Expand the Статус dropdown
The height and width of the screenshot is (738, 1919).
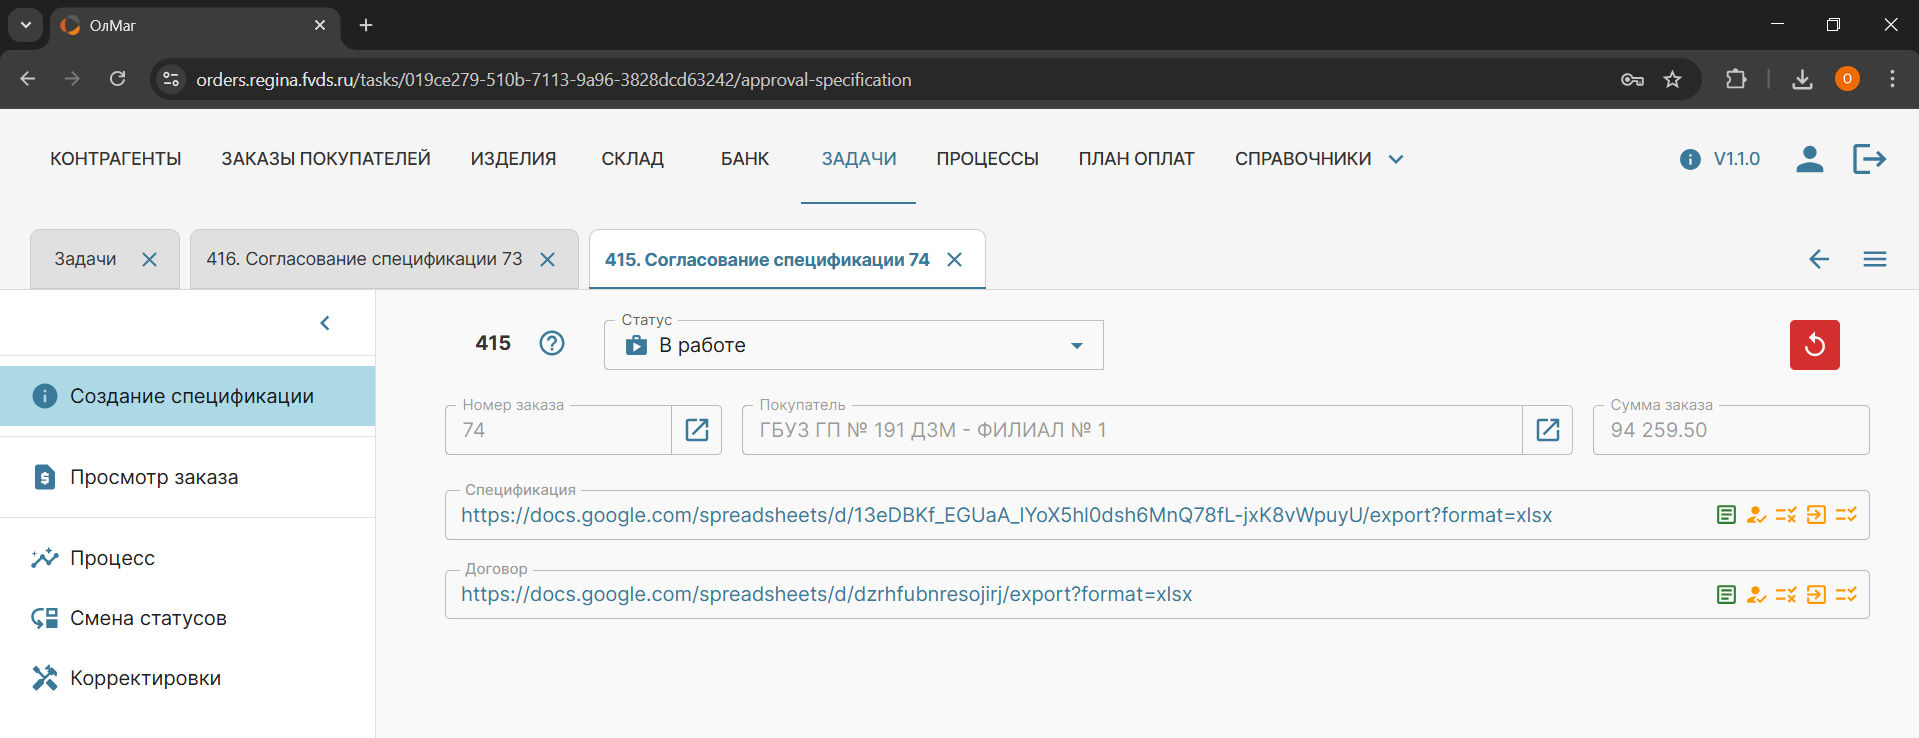tap(1076, 346)
